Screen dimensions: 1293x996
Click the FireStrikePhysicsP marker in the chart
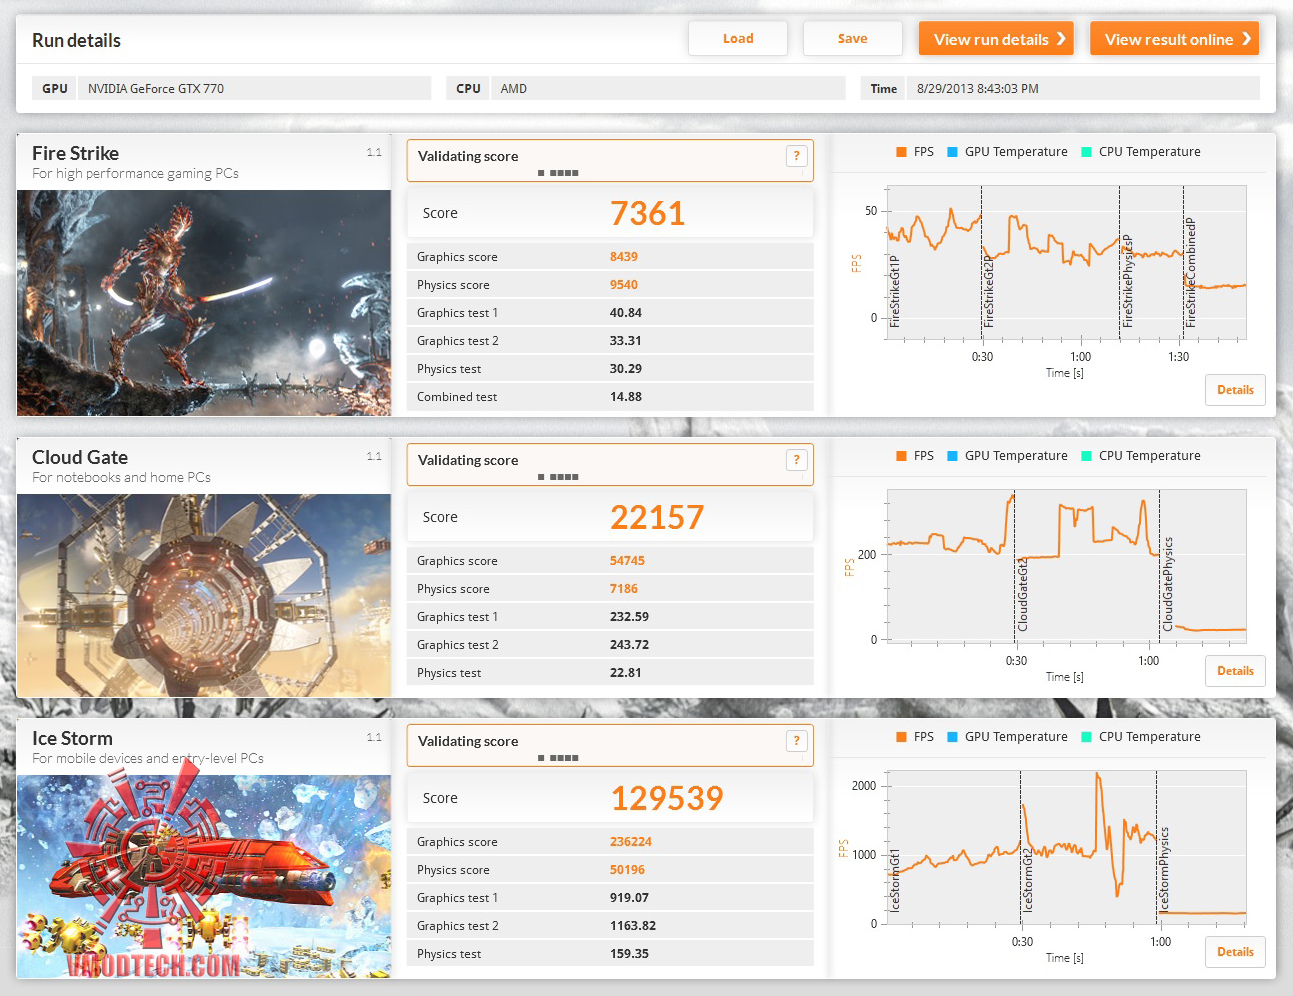(x=1127, y=281)
